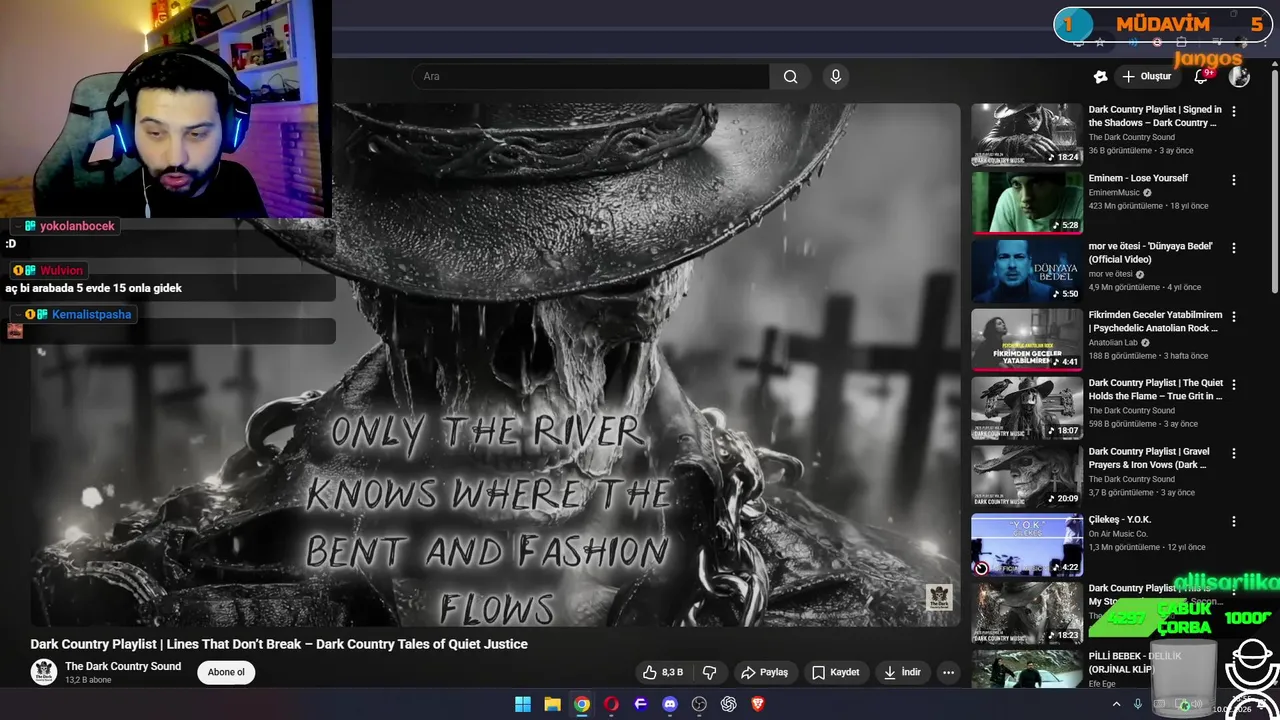Open options for The Quiet Holds the Flame

coord(1234,385)
